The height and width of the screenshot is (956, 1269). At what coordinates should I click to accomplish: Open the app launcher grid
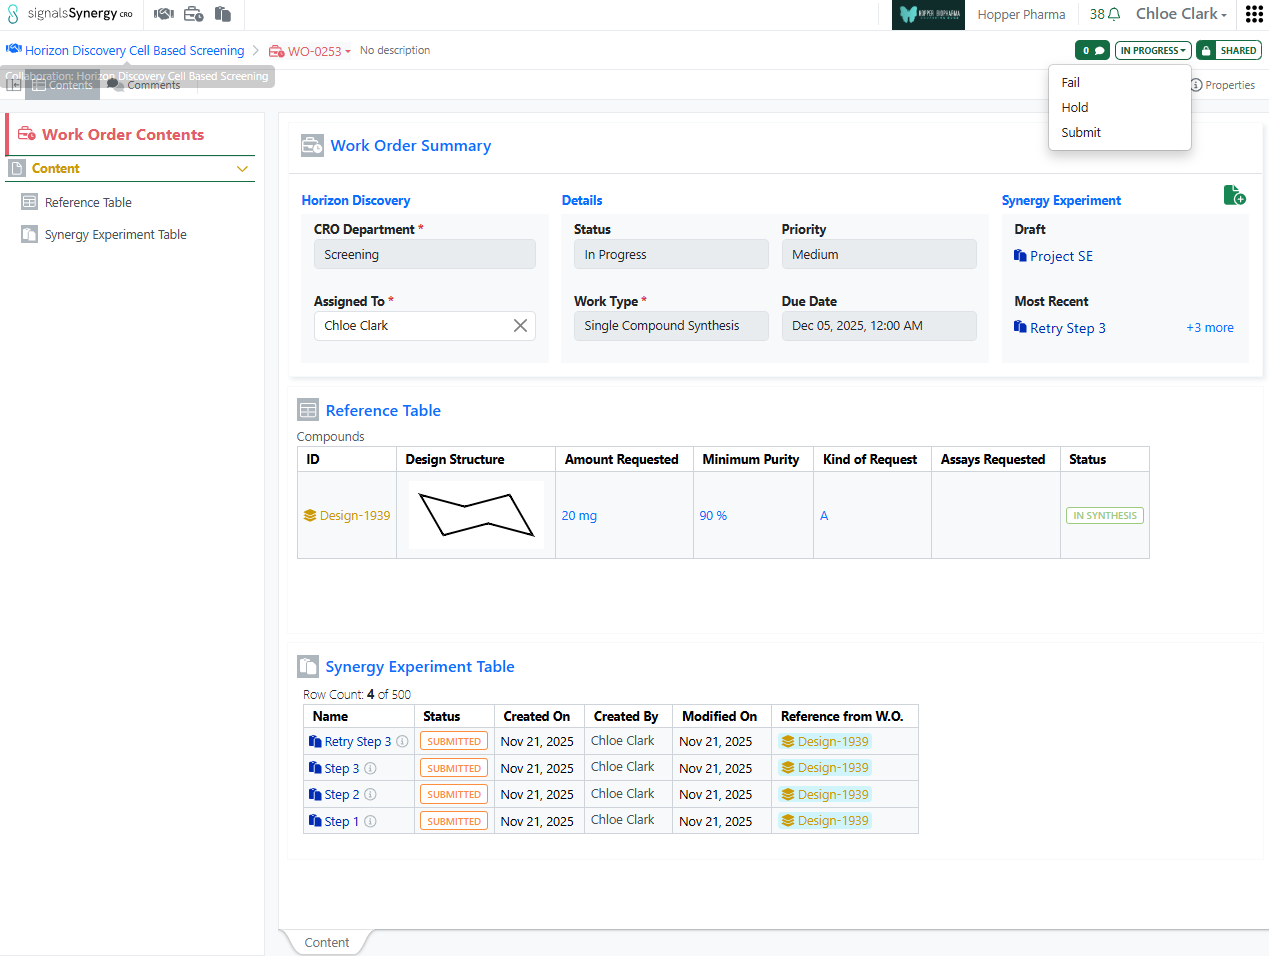click(1254, 14)
